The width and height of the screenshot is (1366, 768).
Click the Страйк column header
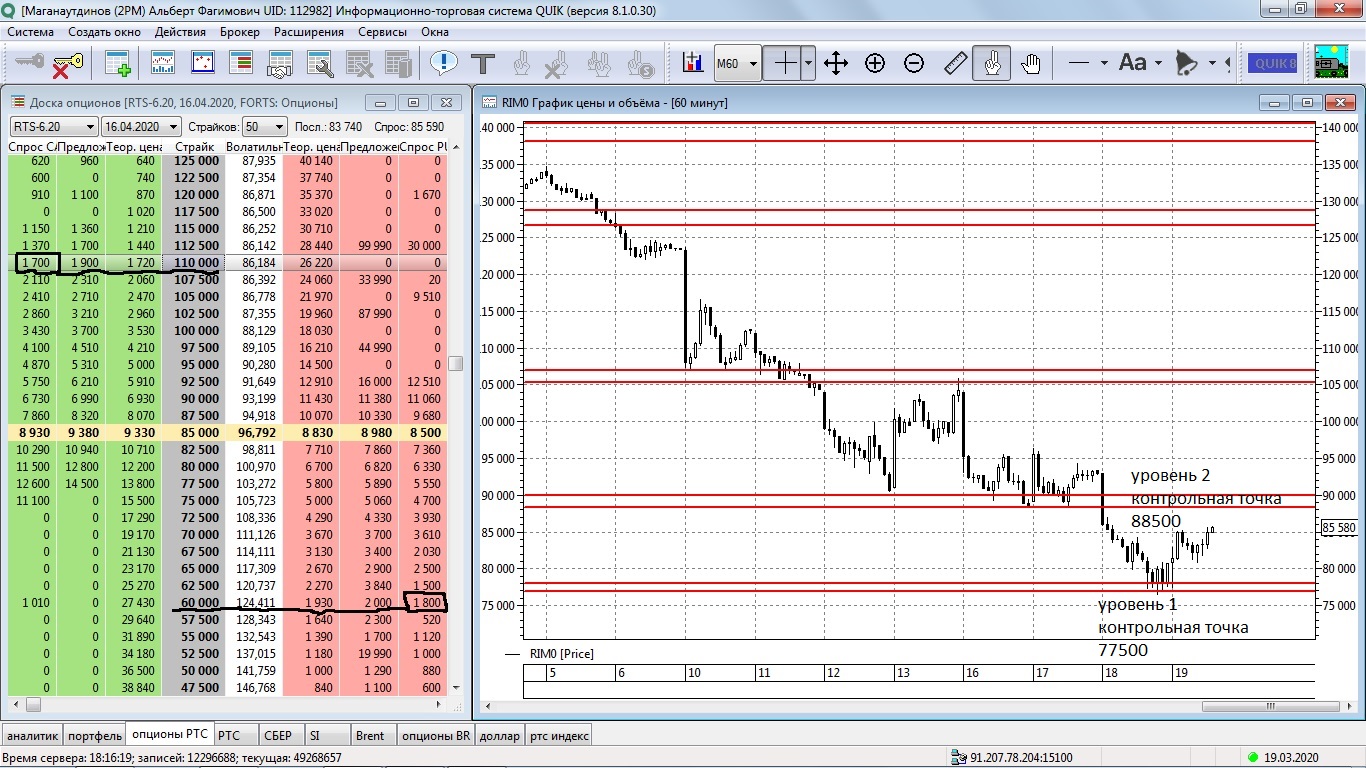pyautogui.click(x=194, y=147)
